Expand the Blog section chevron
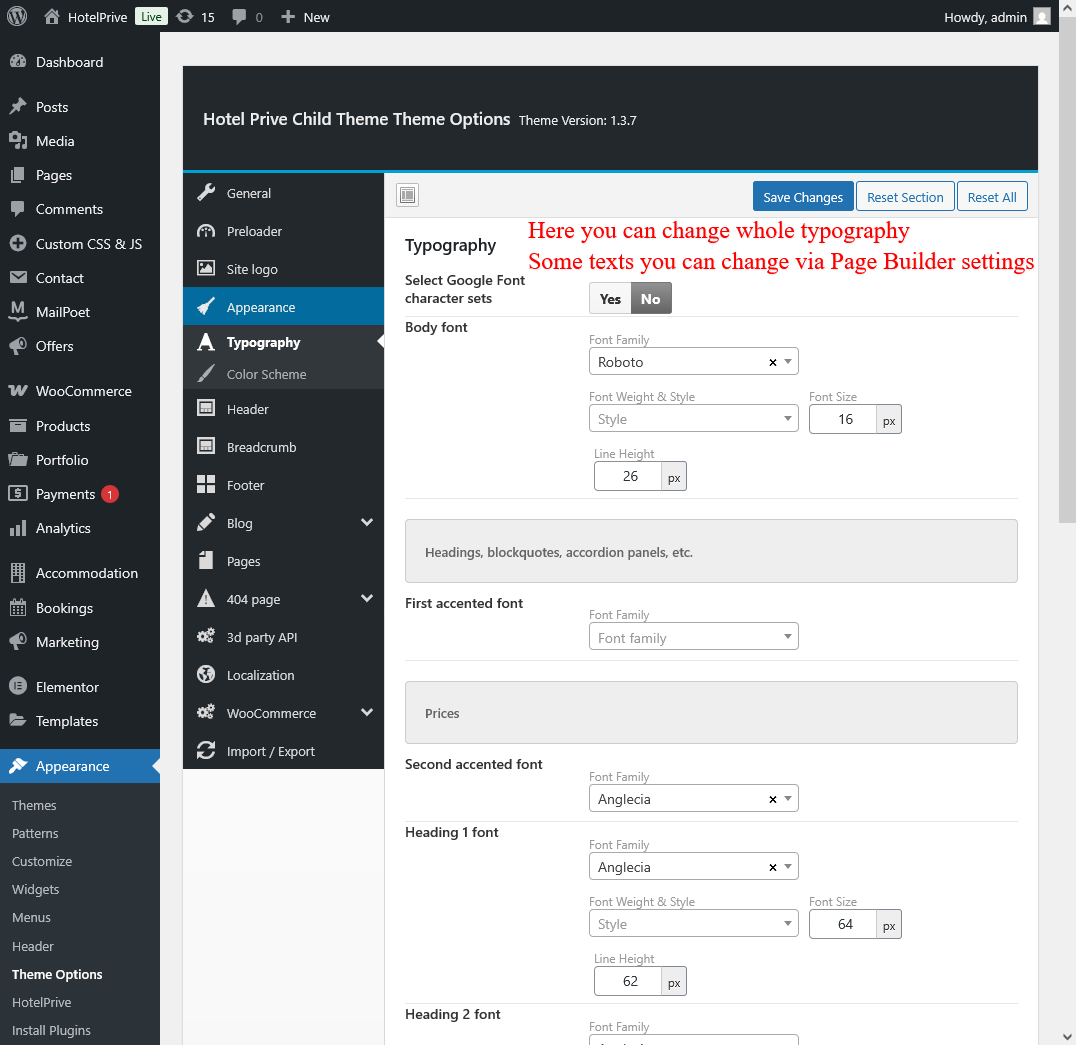 (367, 523)
